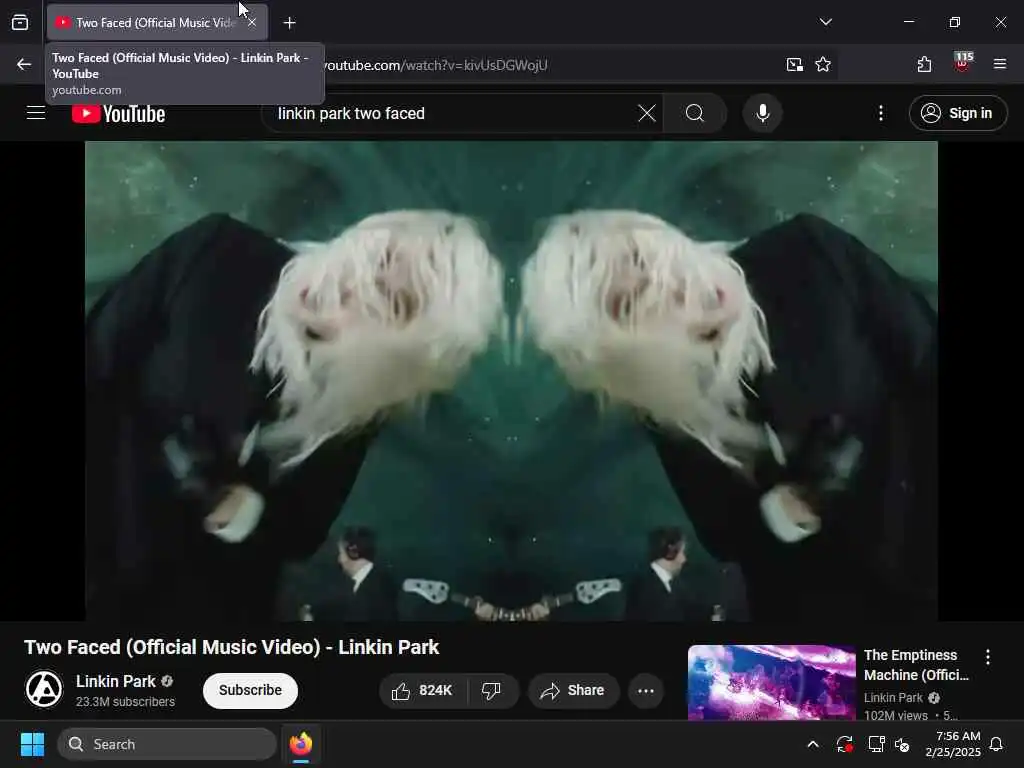The width and height of the screenshot is (1024, 768).
Task: Open the browser extensions puzzle icon
Action: (924, 64)
